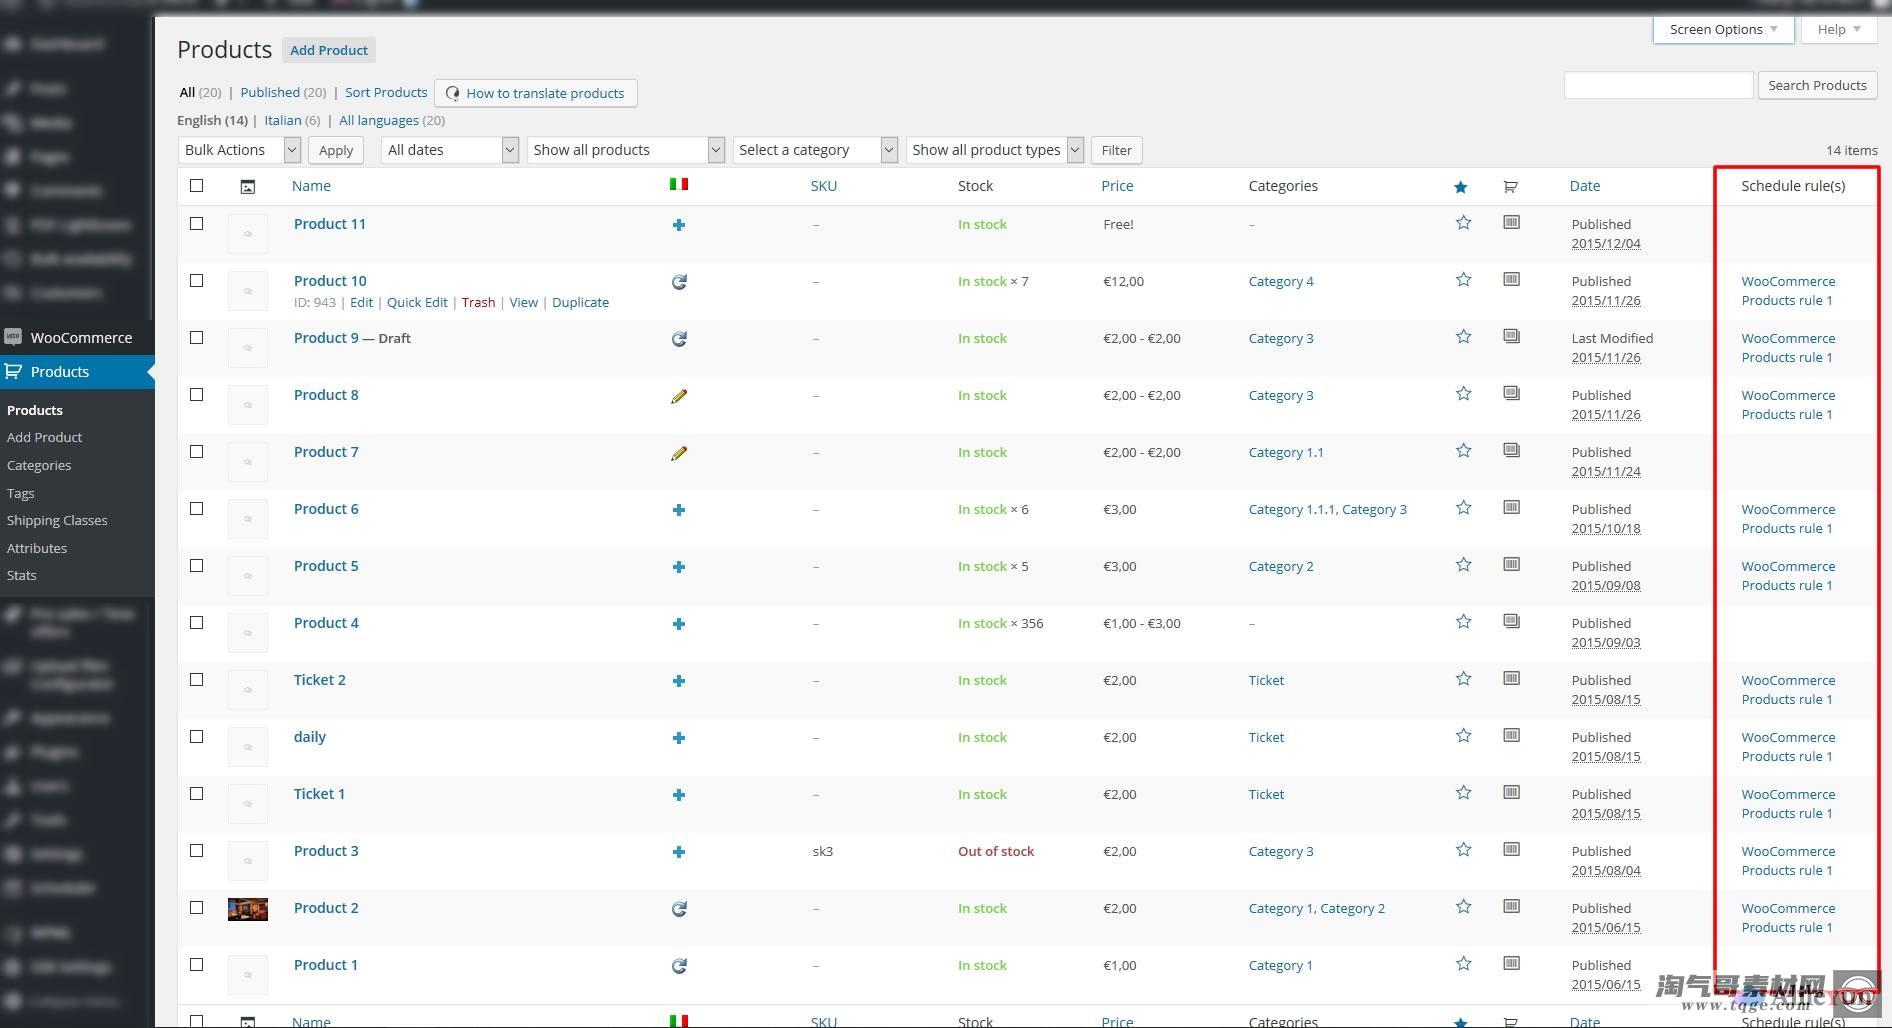Toggle featured star for Product 10
The height and width of the screenshot is (1028, 1892).
point(1463,280)
